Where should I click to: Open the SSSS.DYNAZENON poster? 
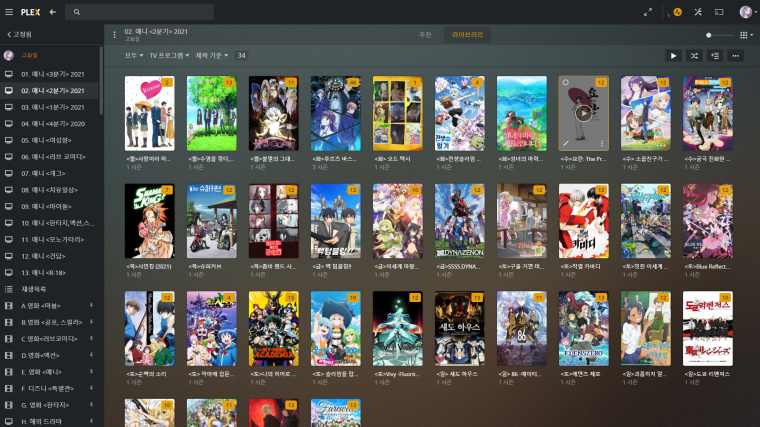tap(459, 221)
